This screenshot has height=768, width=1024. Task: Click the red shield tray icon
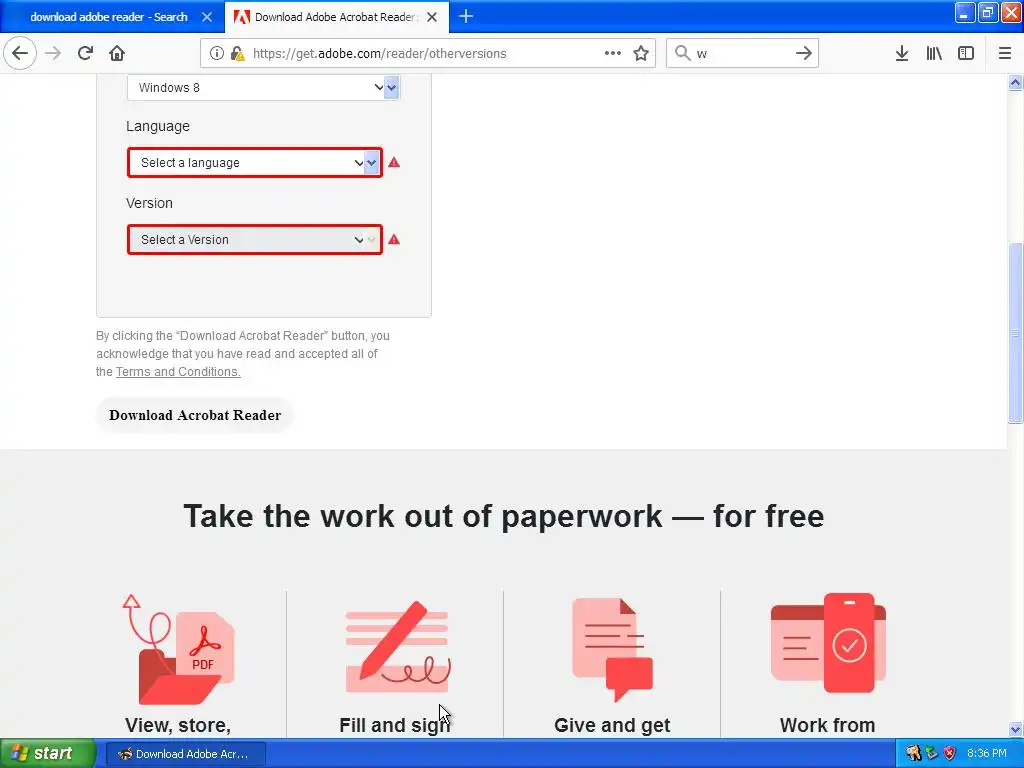(950, 754)
